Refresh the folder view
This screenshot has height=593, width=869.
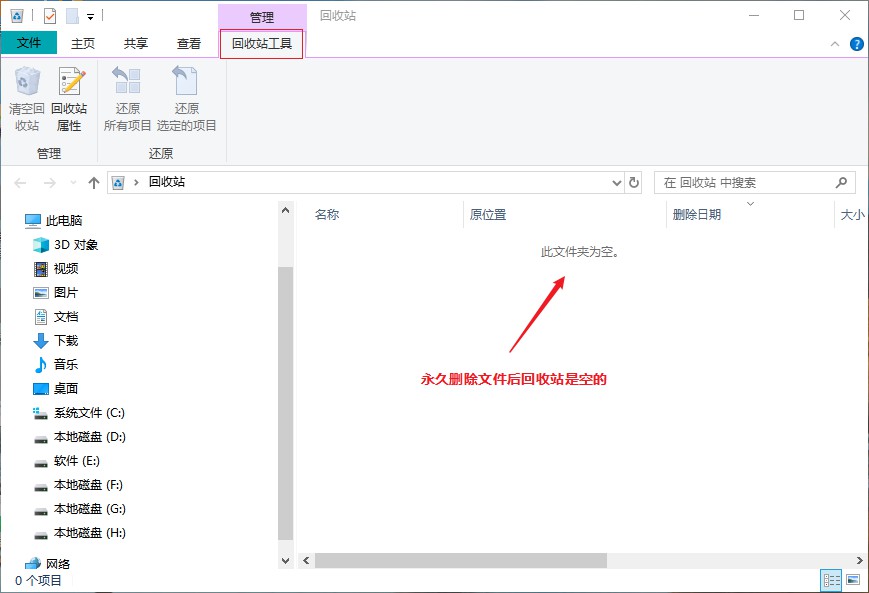[x=635, y=182]
